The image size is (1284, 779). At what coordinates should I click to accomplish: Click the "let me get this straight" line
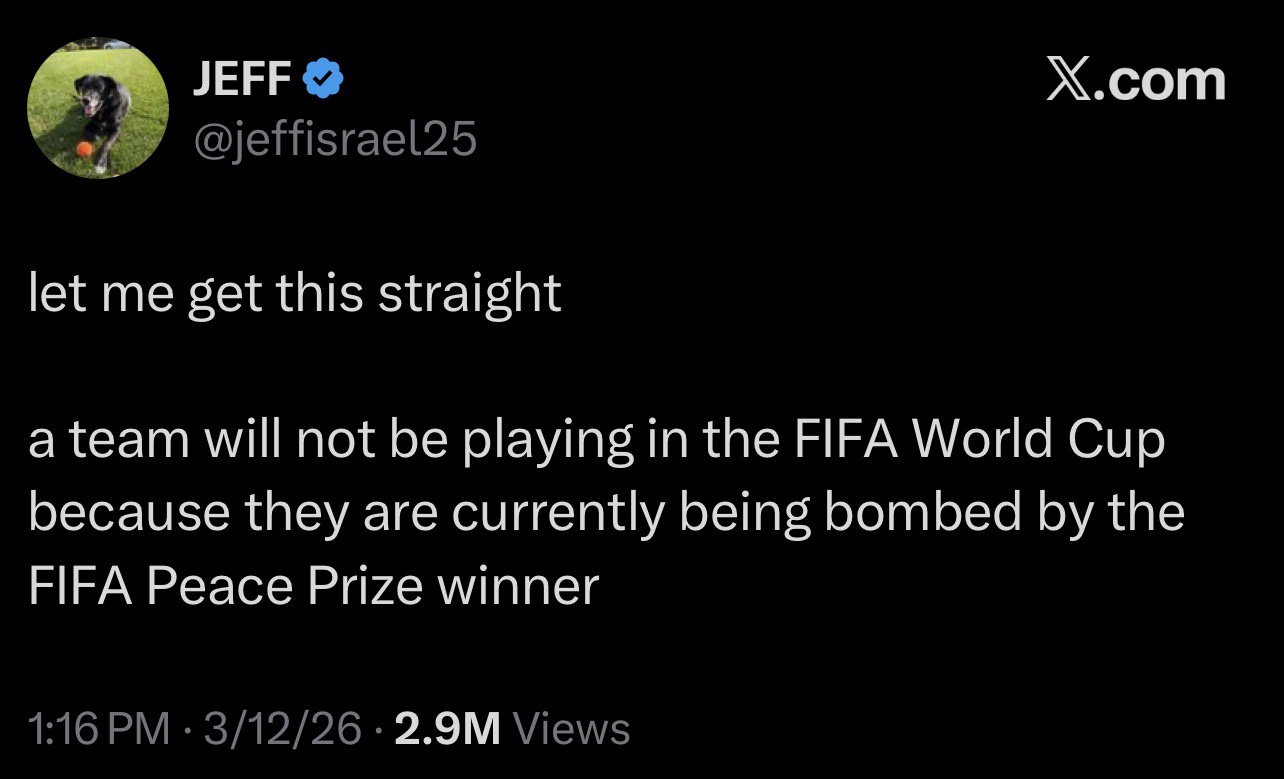[x=295, y=294]
